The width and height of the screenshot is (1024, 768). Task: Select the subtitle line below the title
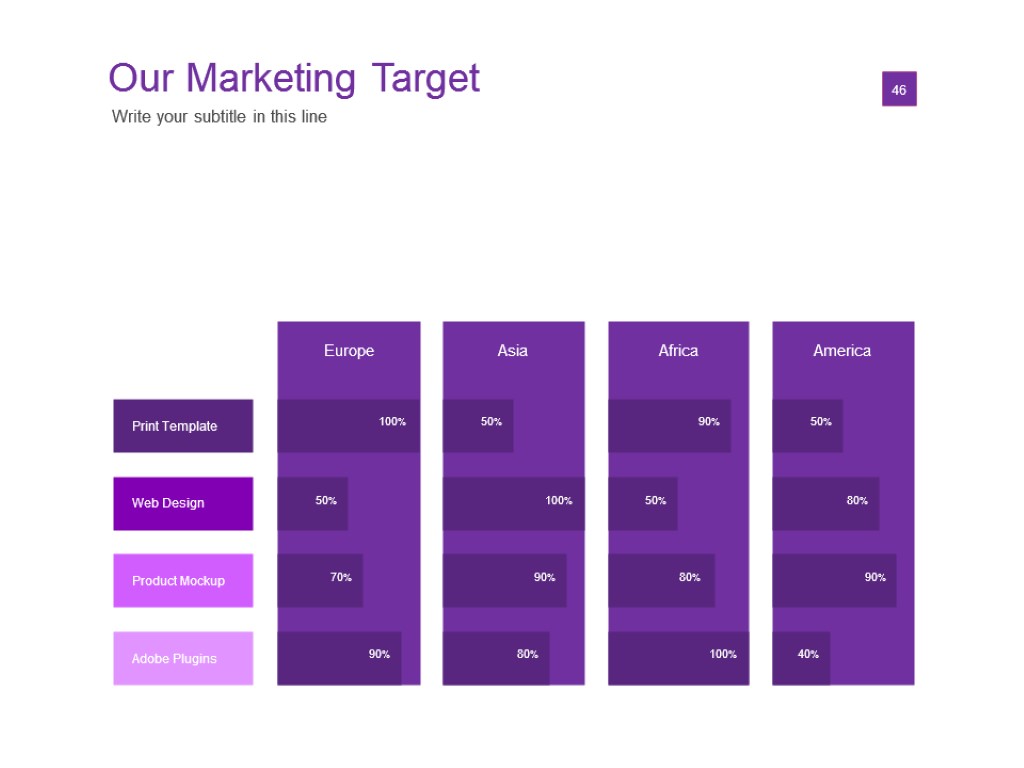pos(219,117)
